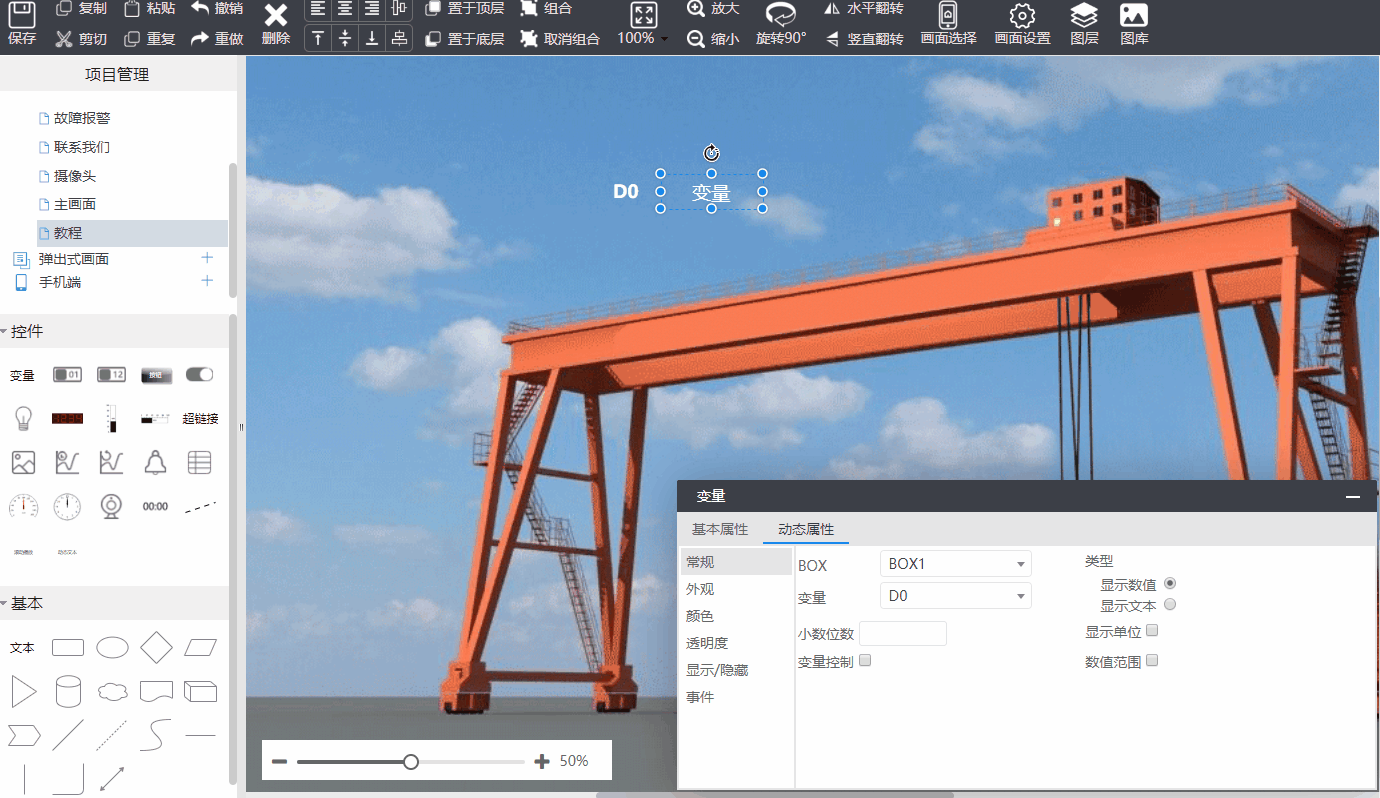Collapse the 基本 section

tap(4, 603)
